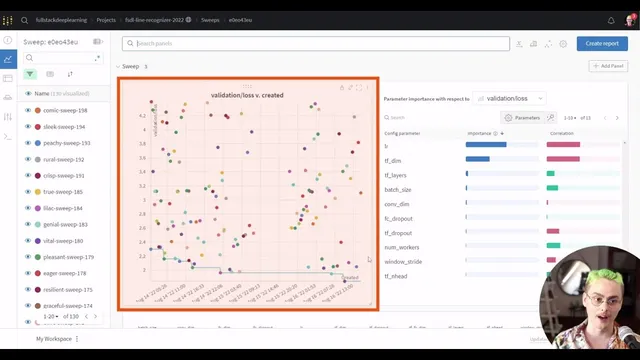Toggle visibility of comic-sweep-198 run
640x360 pixels.
pyautogui.click(x=28, y=110)
